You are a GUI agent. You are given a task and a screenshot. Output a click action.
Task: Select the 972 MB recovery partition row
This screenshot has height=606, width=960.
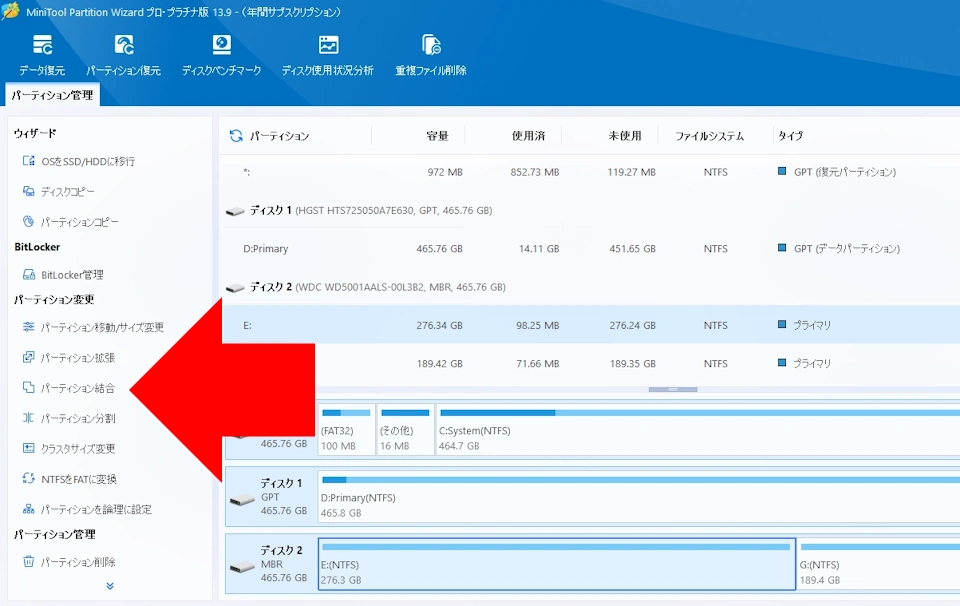590,172
